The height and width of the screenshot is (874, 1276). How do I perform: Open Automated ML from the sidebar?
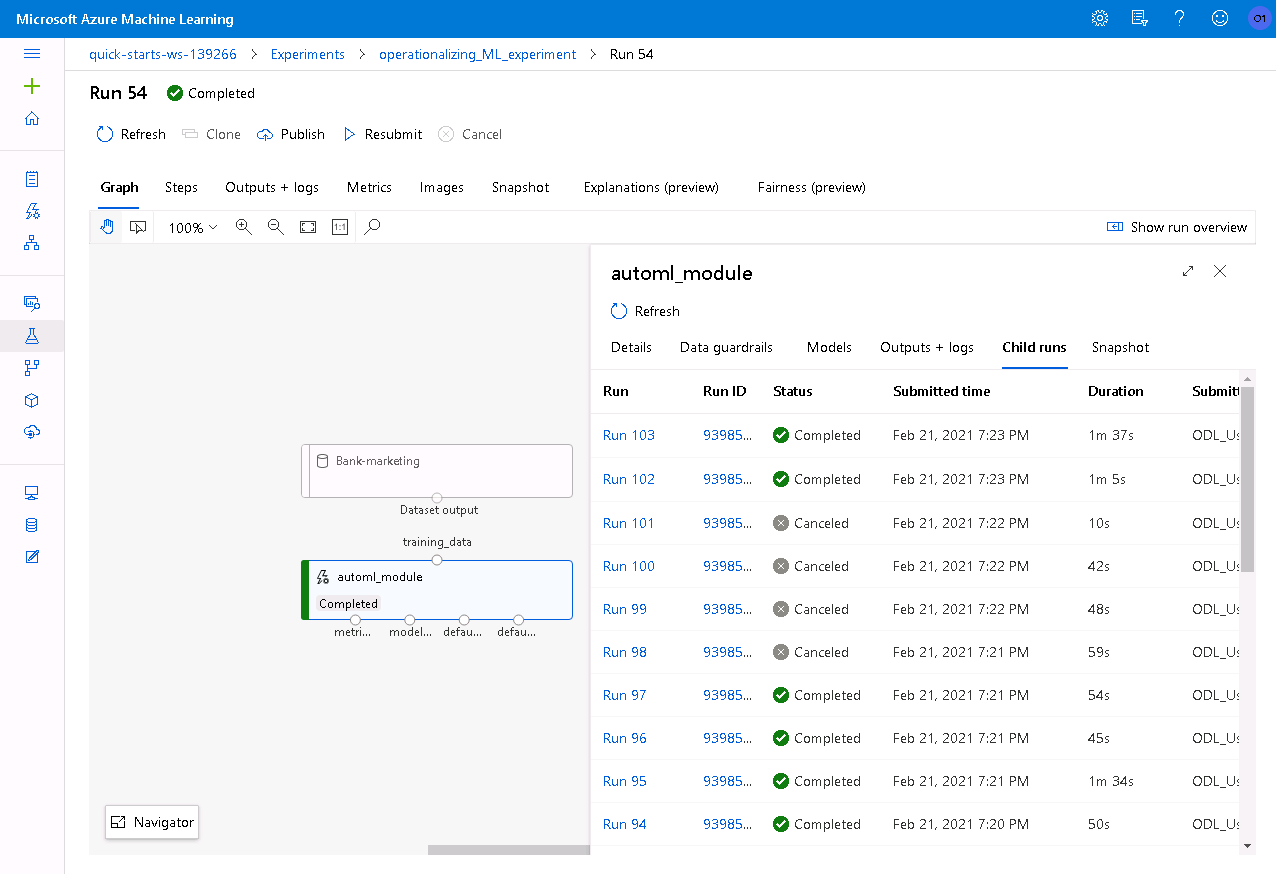point(32,211)
